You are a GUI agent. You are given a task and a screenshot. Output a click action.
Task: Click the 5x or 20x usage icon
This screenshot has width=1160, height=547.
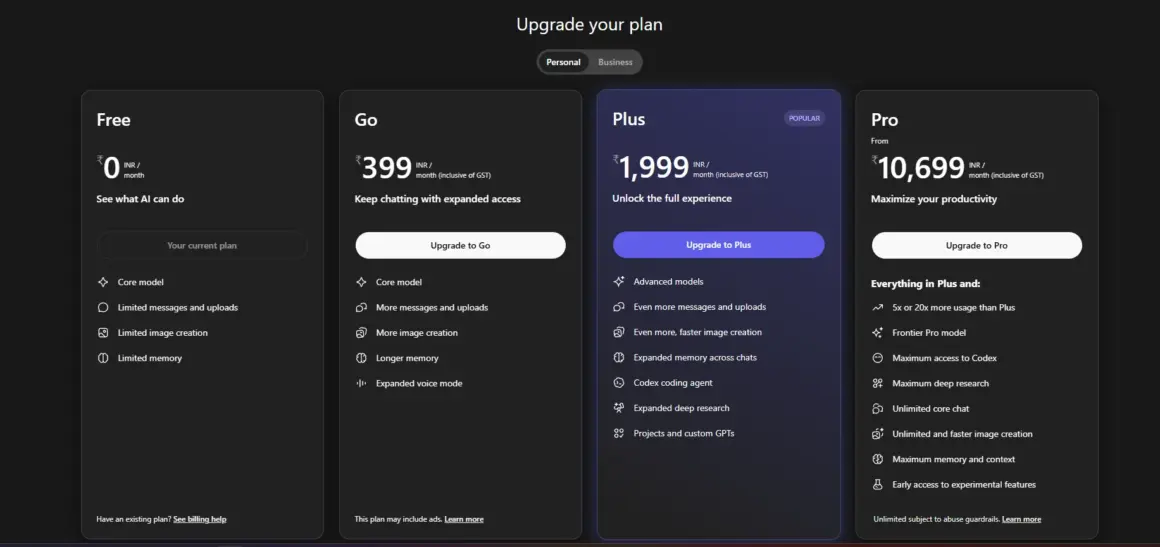click(877, 308)
